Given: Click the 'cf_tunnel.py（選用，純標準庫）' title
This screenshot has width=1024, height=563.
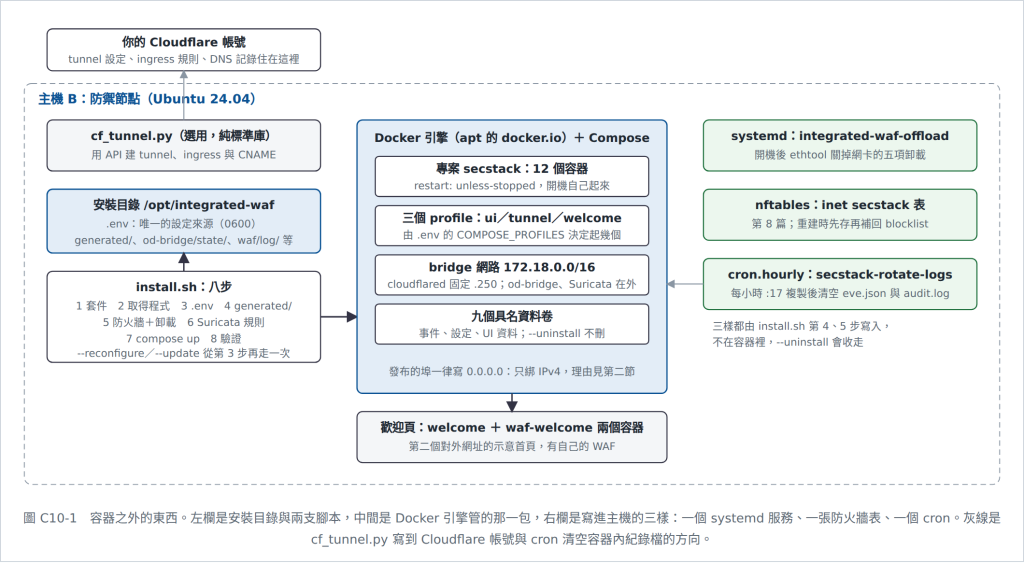Looking at the screenshot, I should pyautogui.click(x=184, y=136).
